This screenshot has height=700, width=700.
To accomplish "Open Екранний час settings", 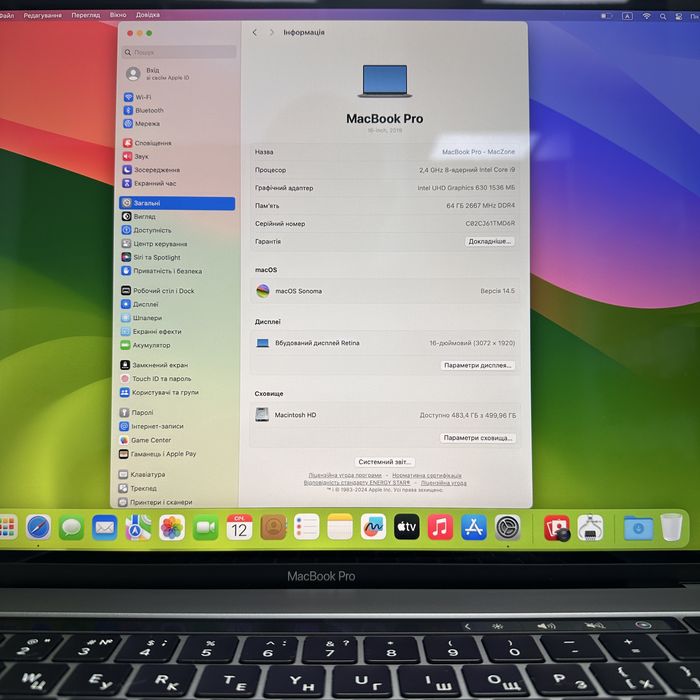I will pos(149,183).
